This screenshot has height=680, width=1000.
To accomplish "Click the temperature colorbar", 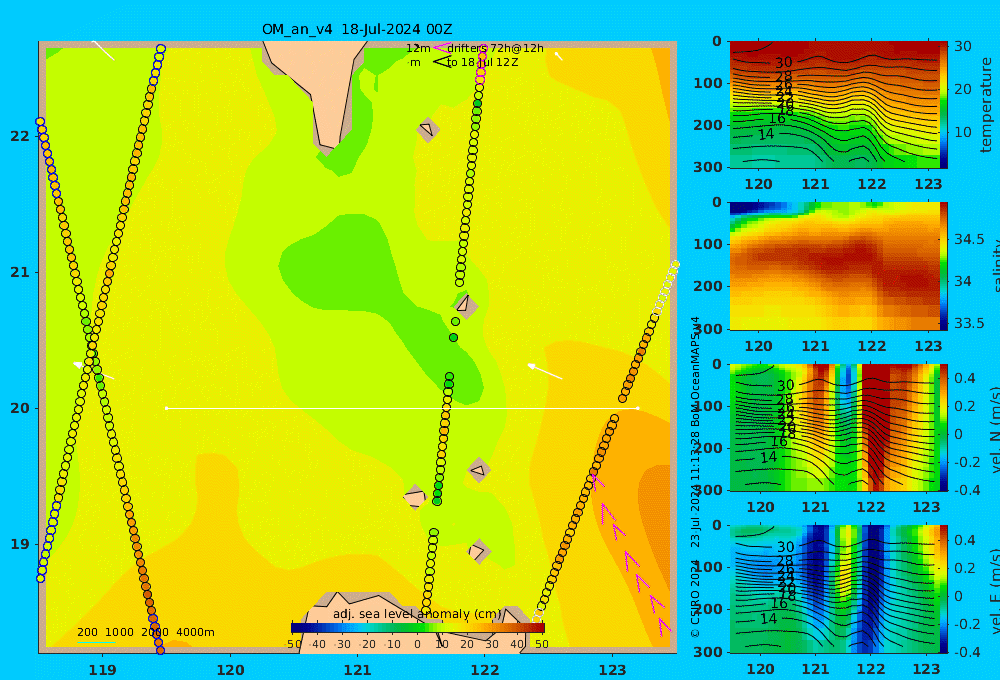I will pyautogui.click(x=944, y=105).
